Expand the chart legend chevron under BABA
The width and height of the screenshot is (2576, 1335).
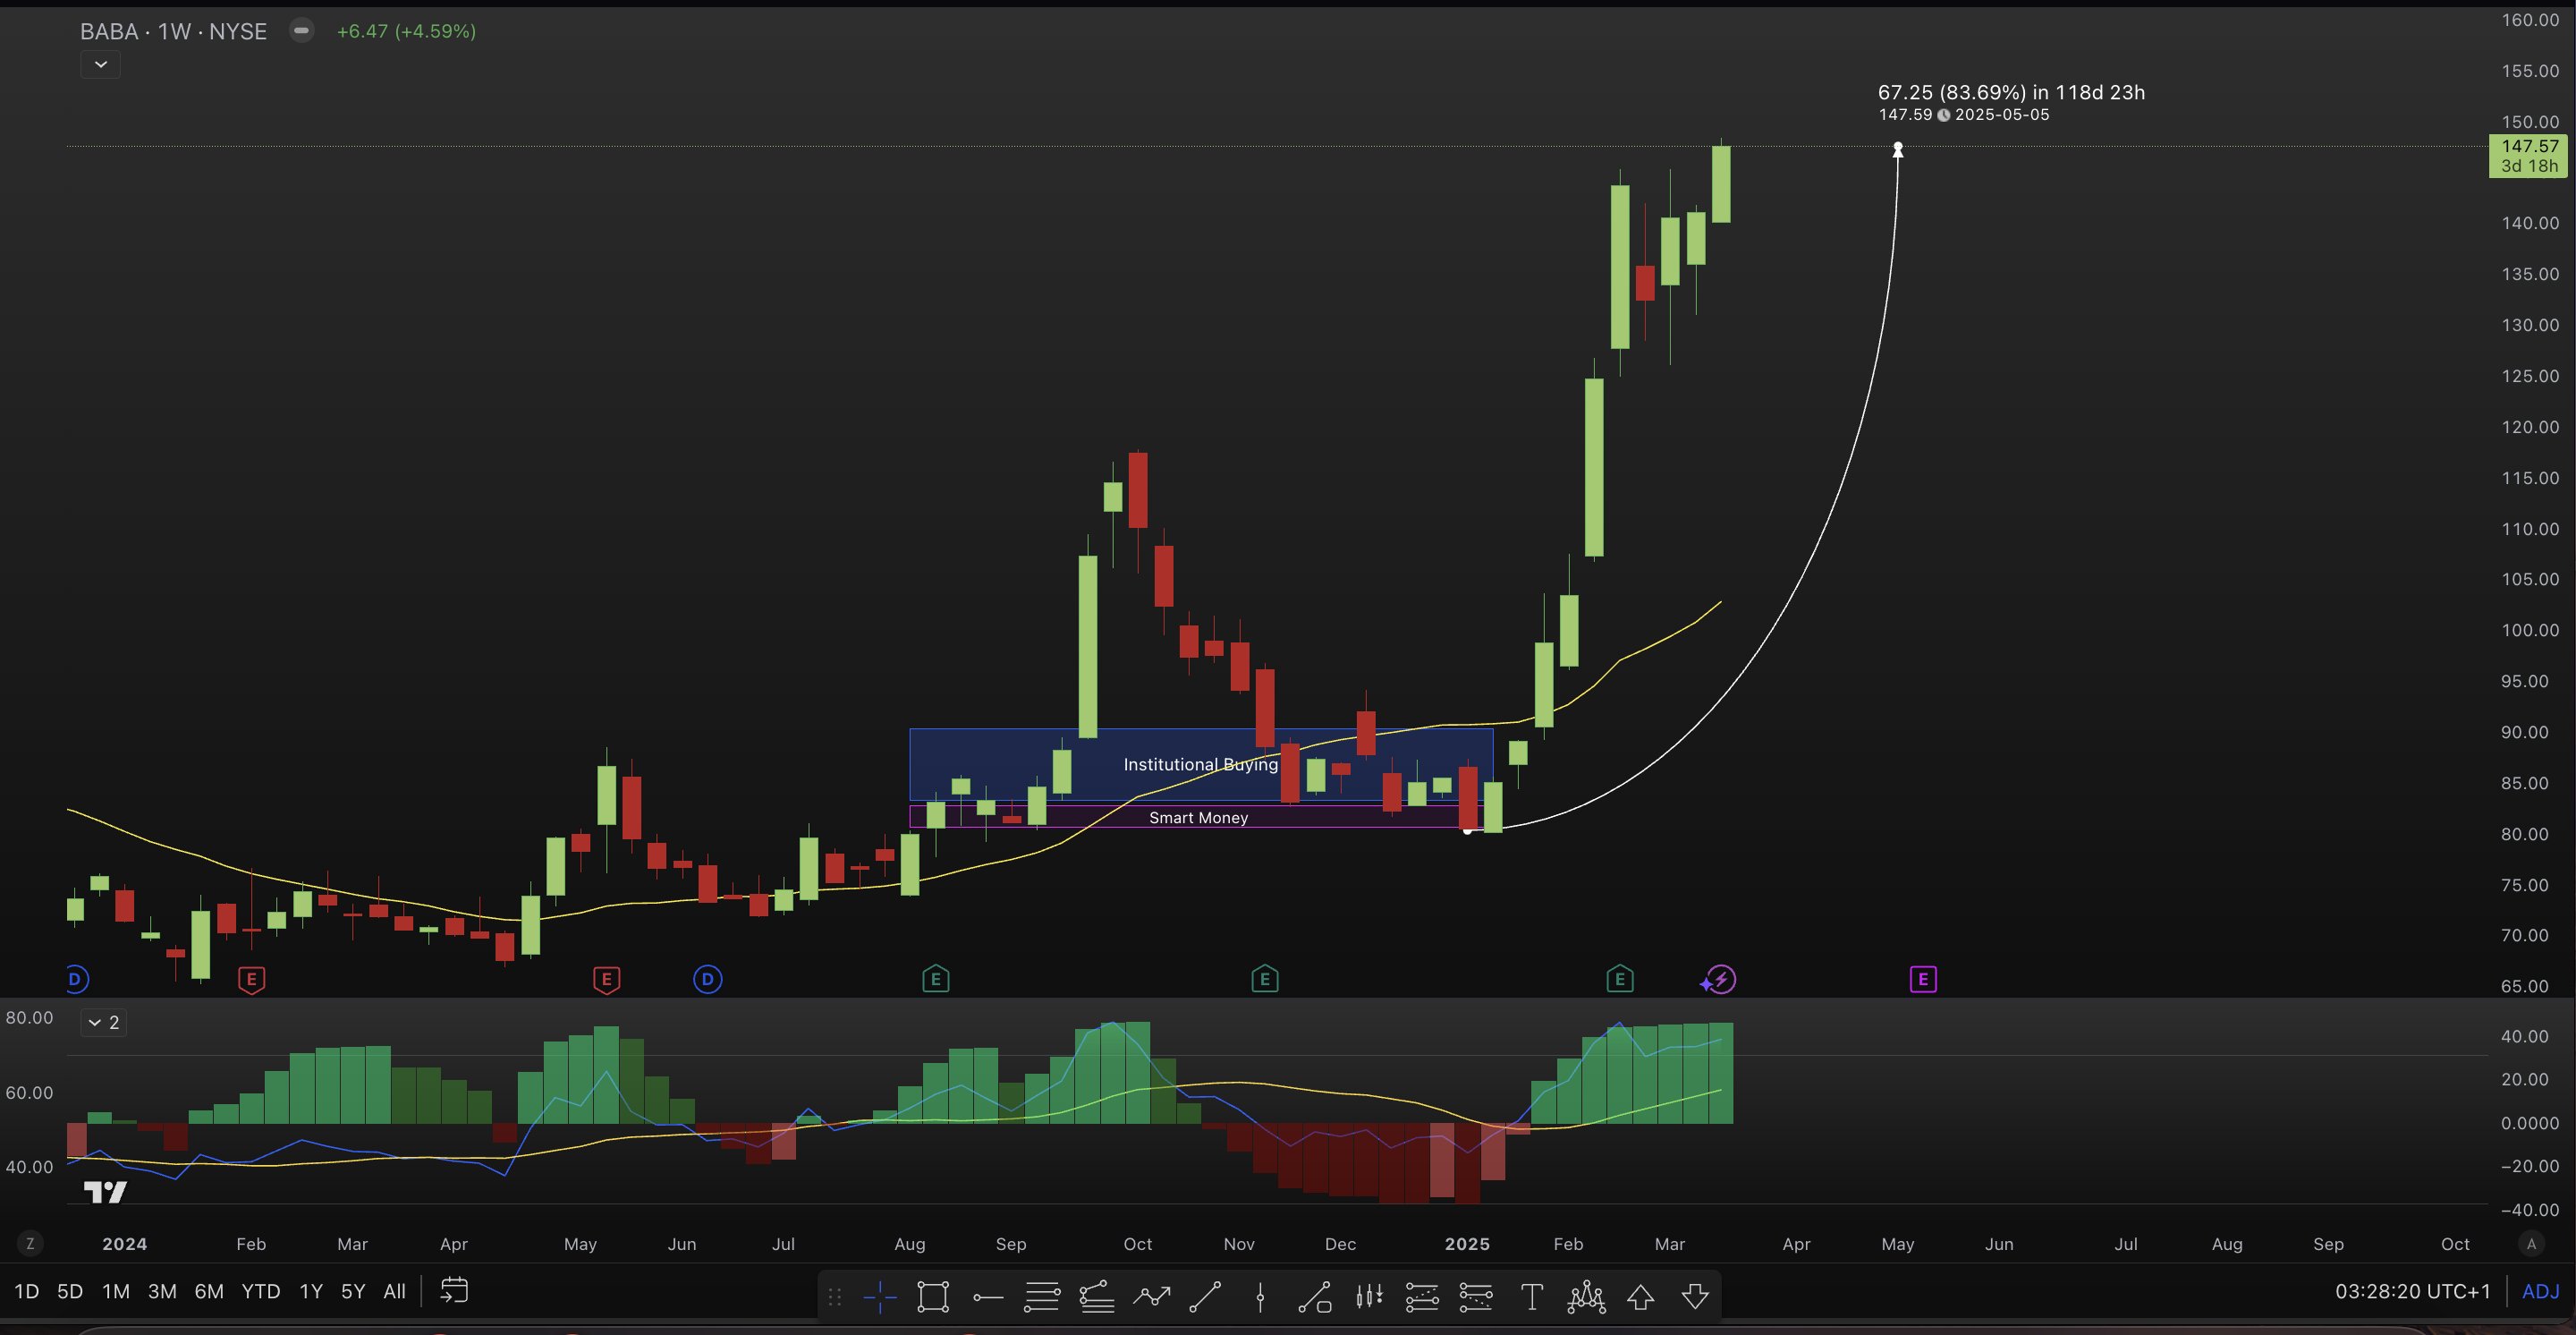[x=100, y=65]
